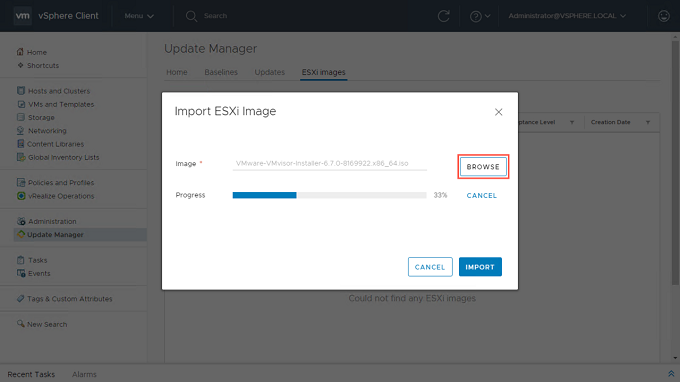The image size is (680, 382).
Task: Click the New Search icon
Action: (x=20, y=323)
